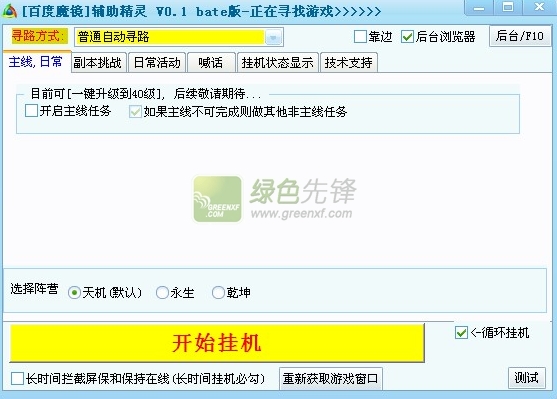Viewport: 557px width, 399px height.
Task: Select the 天机(默认) faction radio button
Action: click(74, 293)
